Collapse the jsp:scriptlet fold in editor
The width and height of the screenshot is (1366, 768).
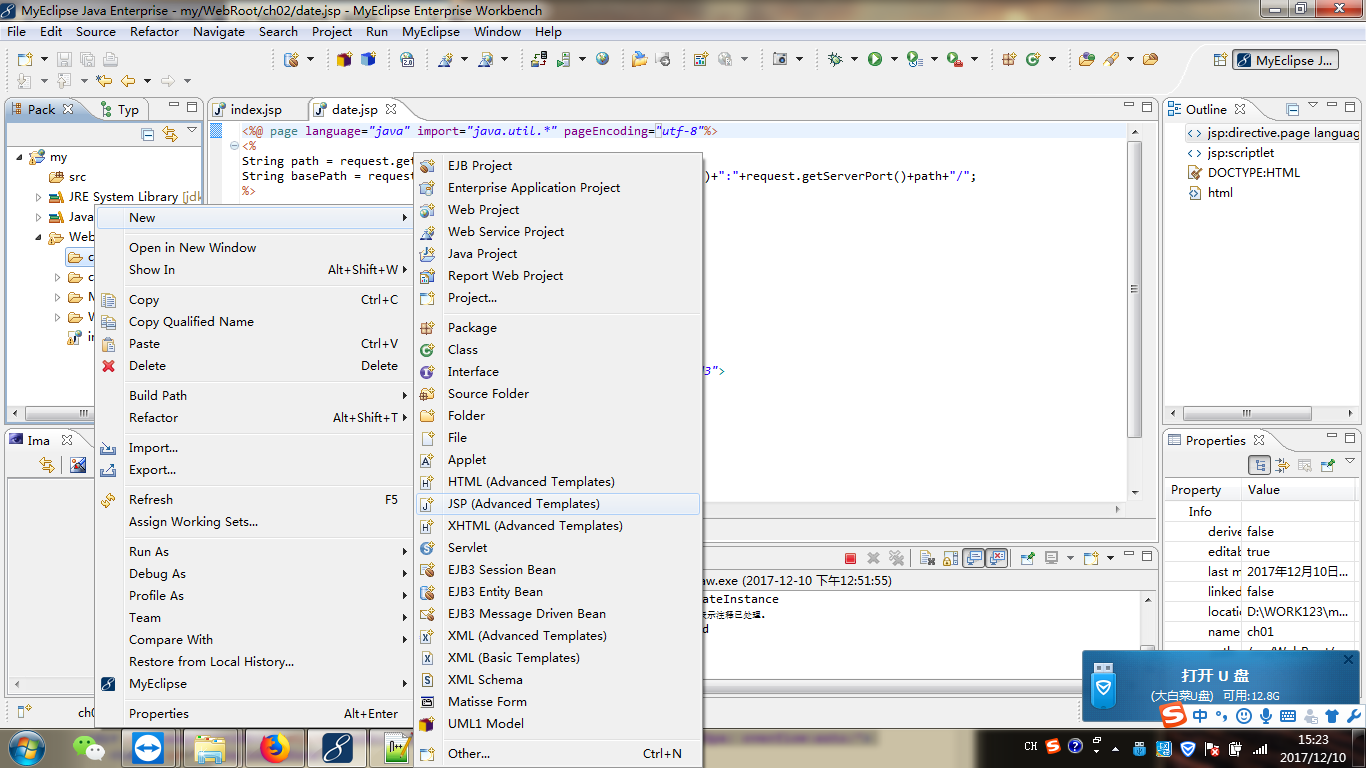[x=234, y=146]
